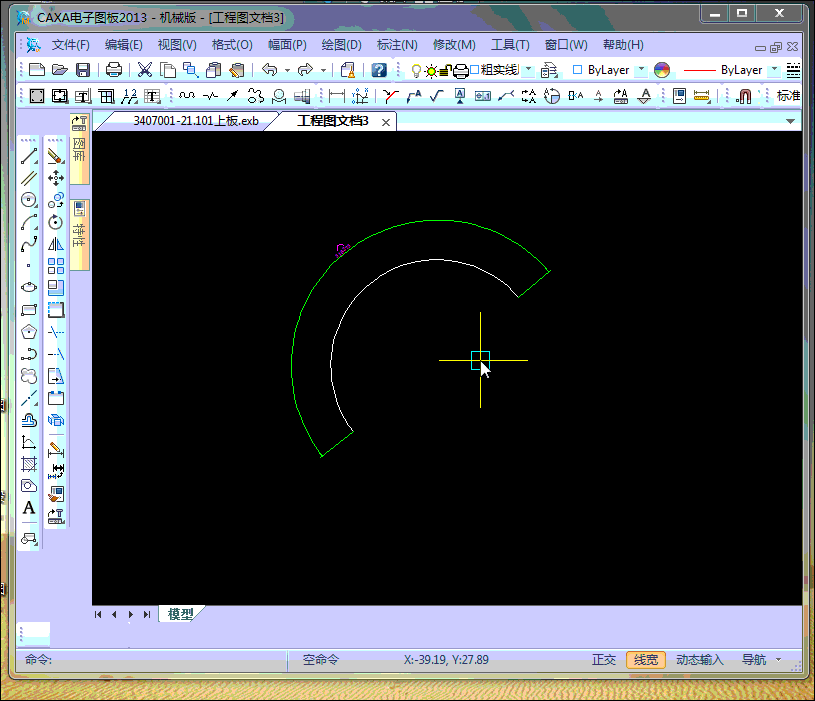Click the New document icon

click(x=37, y=70)
